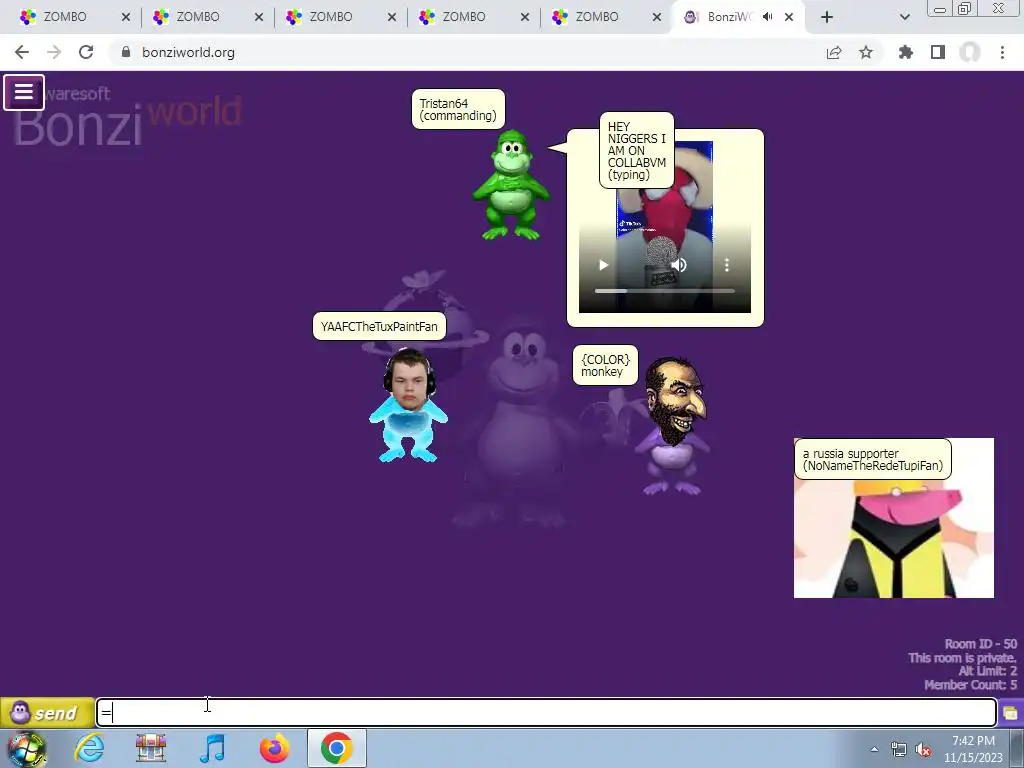Image resolution: width=1024 pixels, height=768 pixels.
Task: Open the taskbar store icon
Action: [x=151, y=748]
